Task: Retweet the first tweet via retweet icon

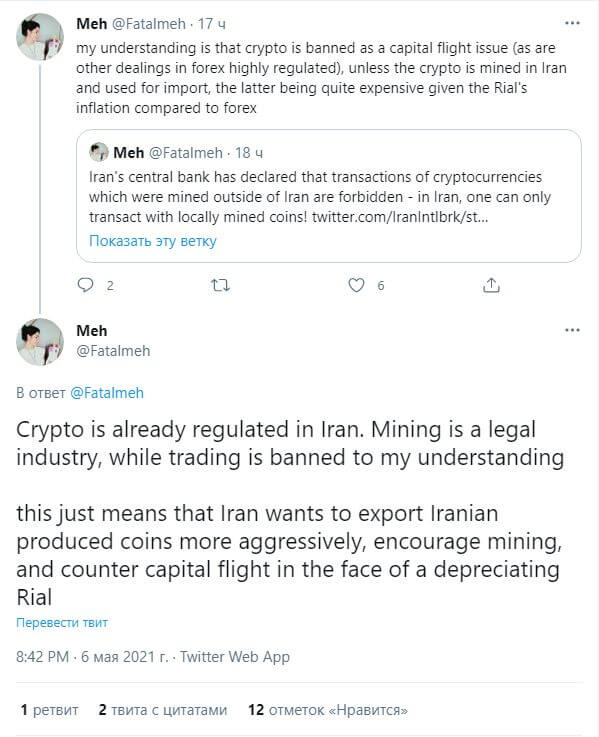Action: click(220, 285)
